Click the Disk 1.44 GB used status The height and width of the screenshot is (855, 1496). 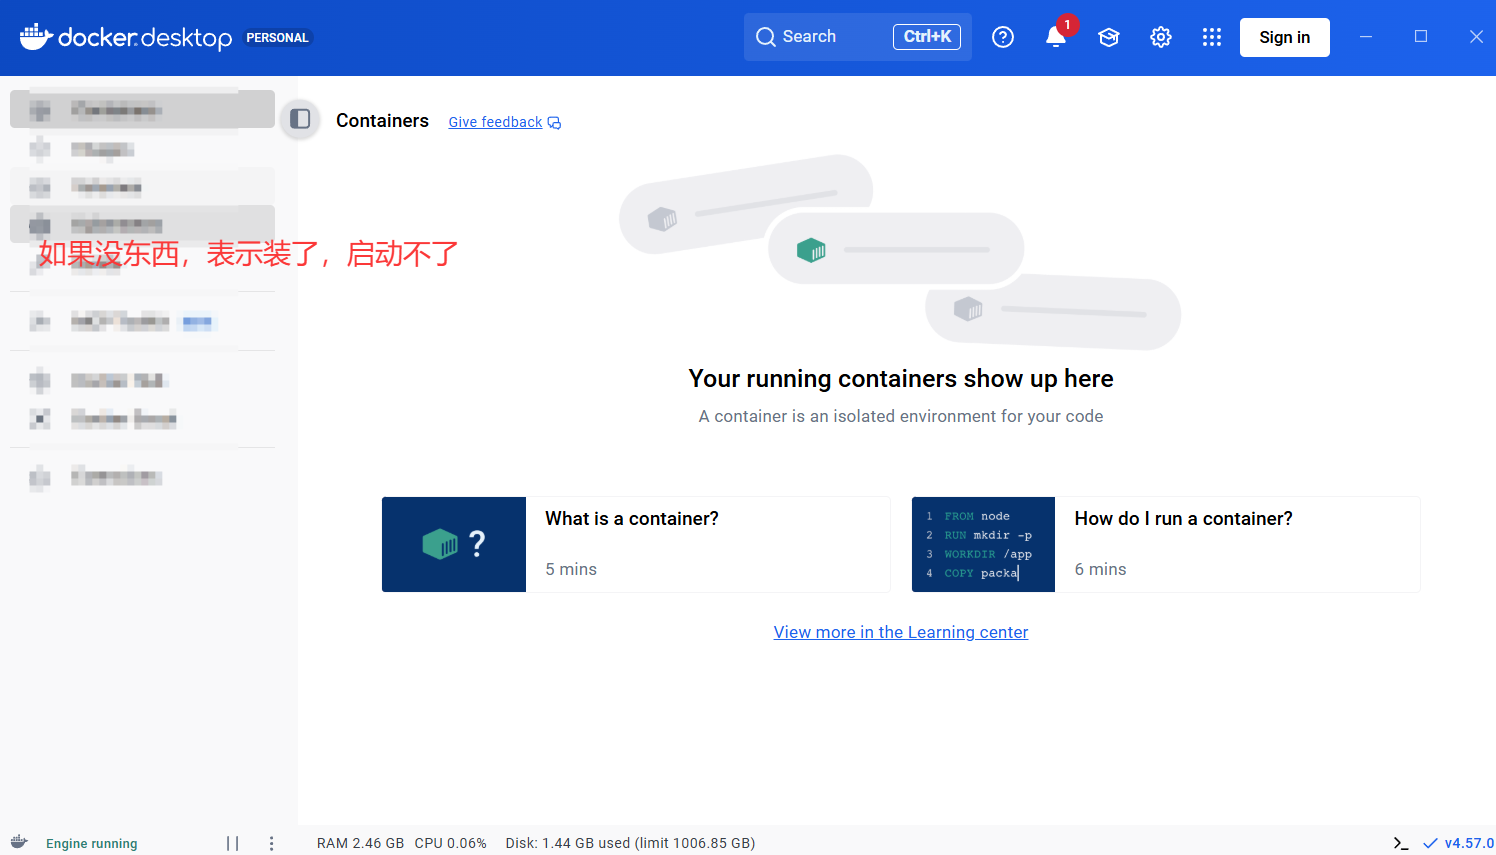(x=630, y=843)
